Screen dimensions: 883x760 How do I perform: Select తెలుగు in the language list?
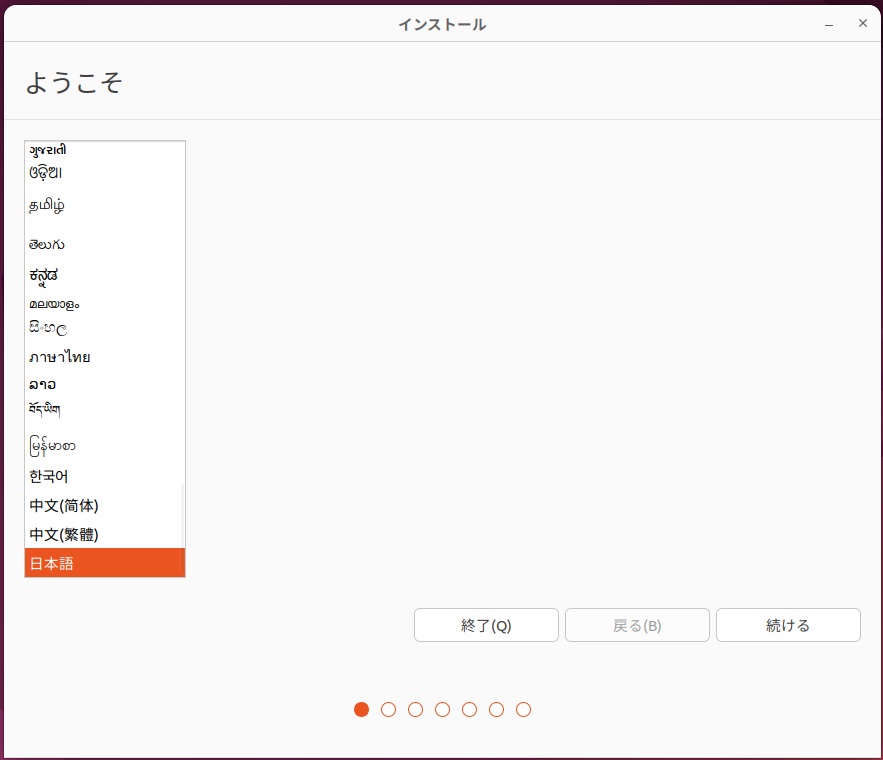[105, 244]
